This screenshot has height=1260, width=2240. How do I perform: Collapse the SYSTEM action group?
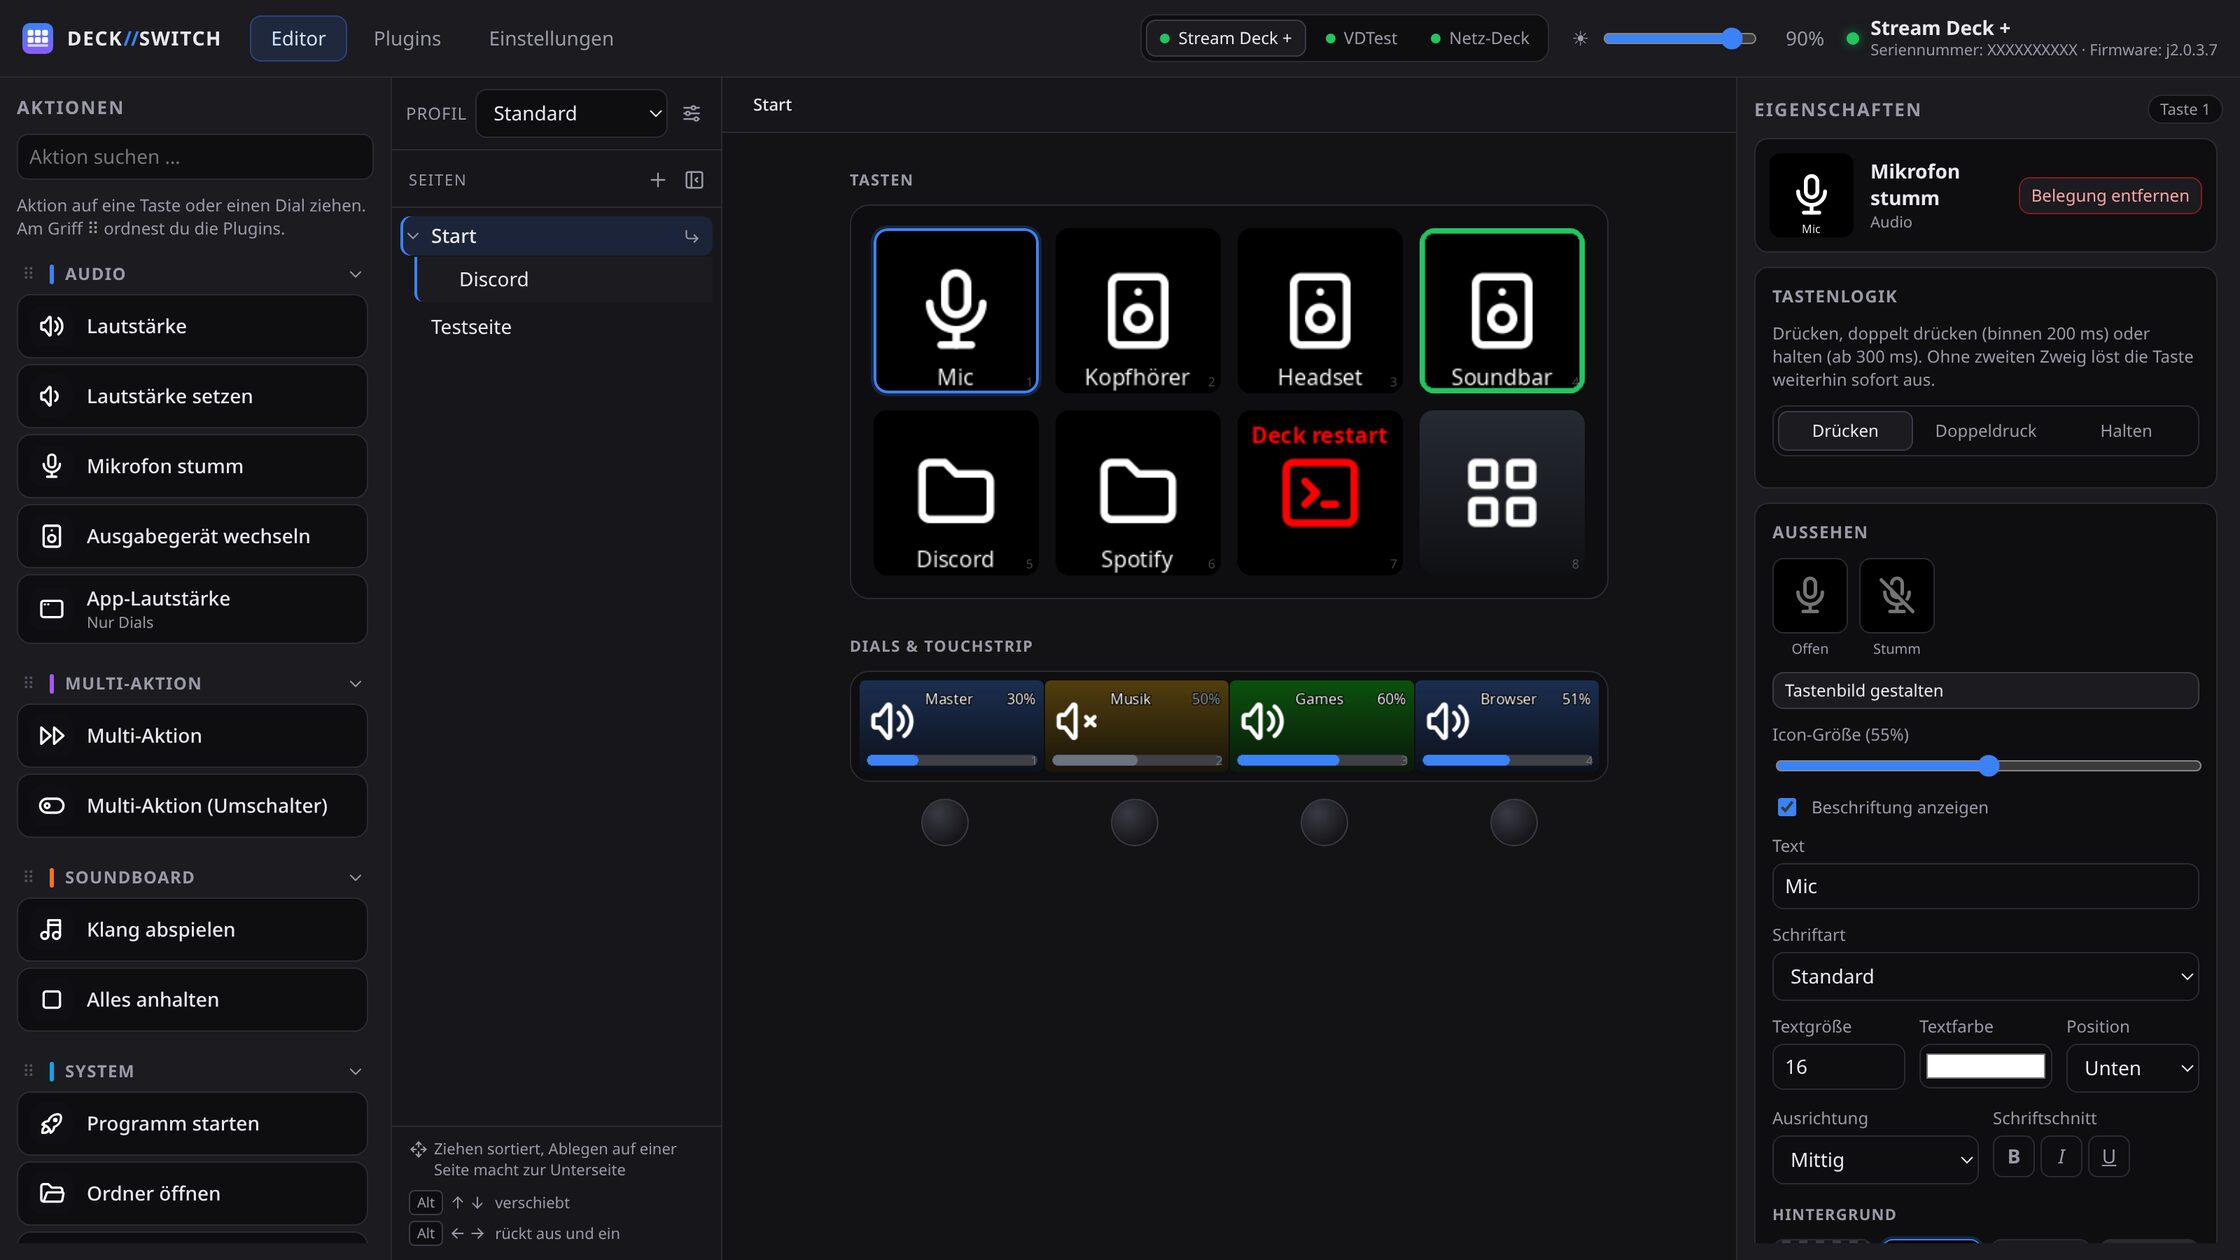355,1072
